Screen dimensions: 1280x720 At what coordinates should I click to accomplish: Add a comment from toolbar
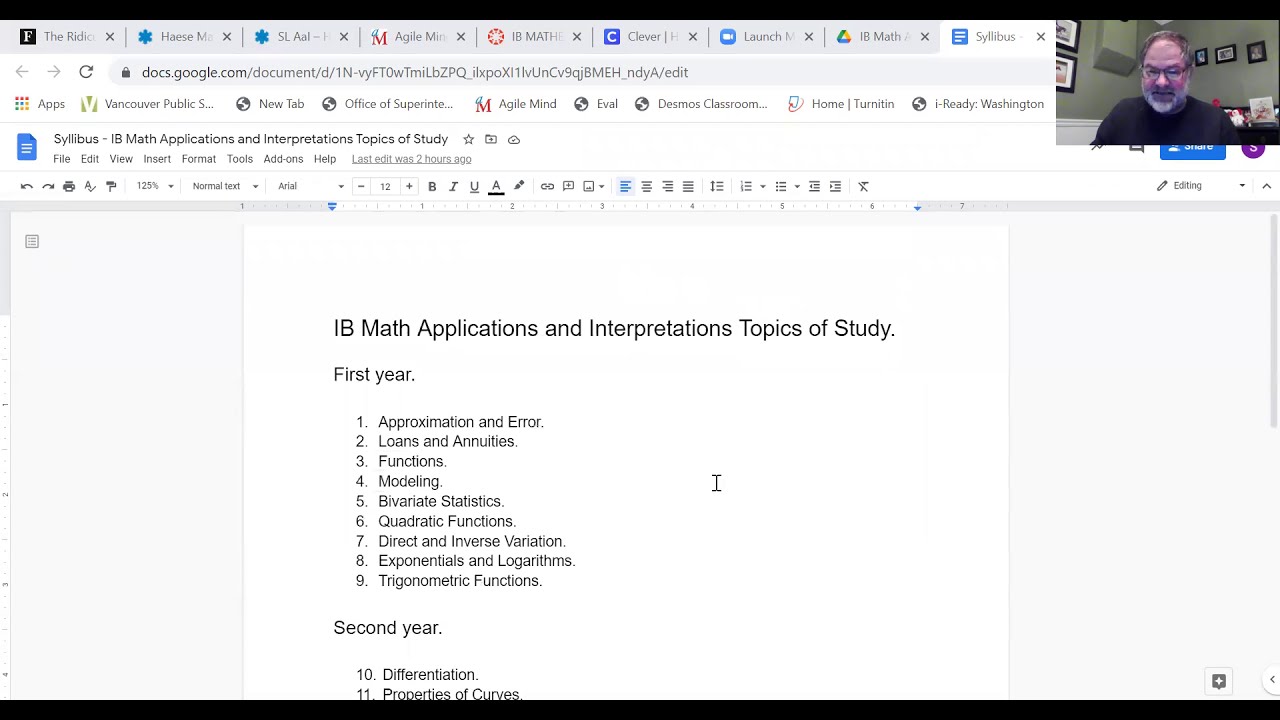568,186
